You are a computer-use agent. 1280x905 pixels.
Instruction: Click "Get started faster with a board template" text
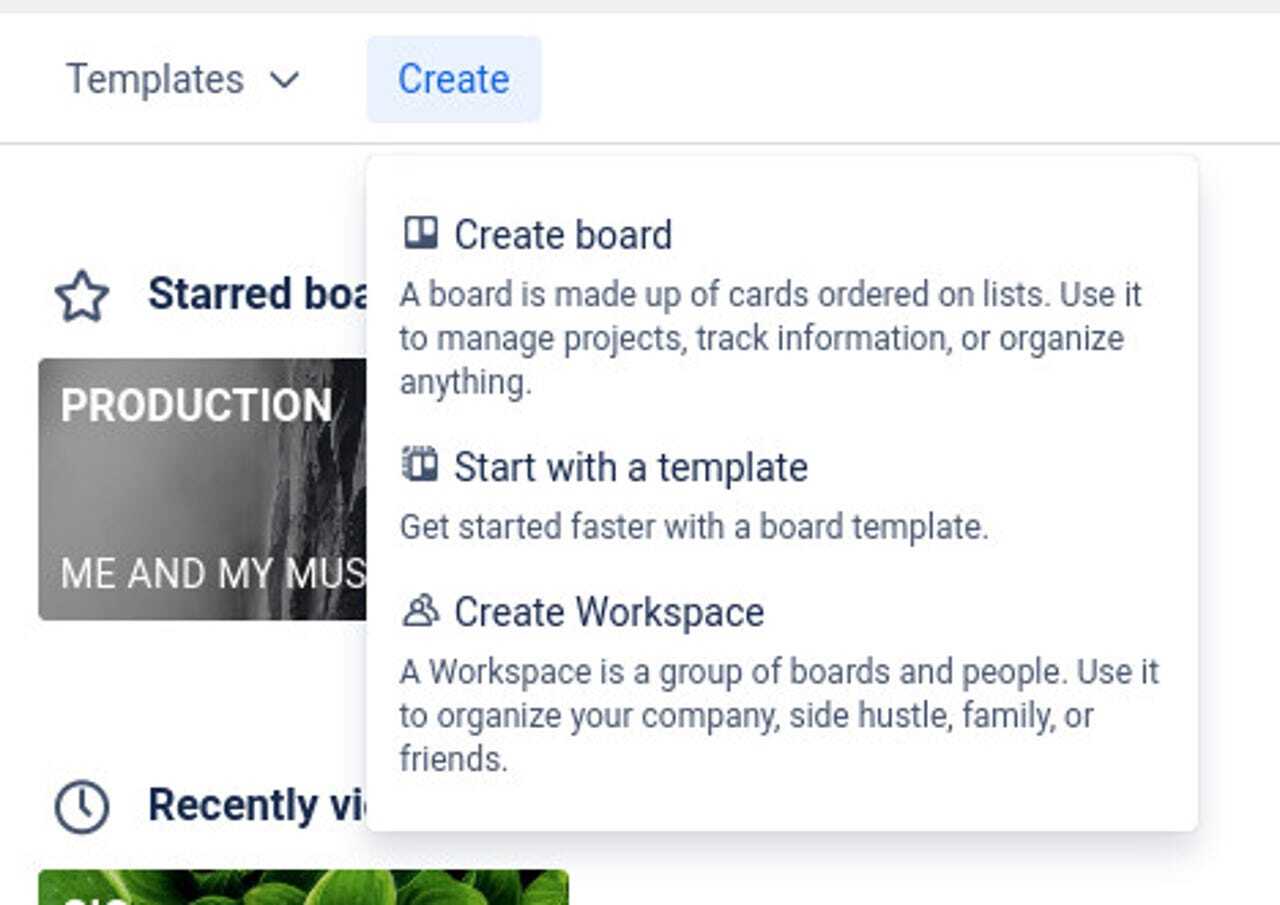tap(694, 527)
